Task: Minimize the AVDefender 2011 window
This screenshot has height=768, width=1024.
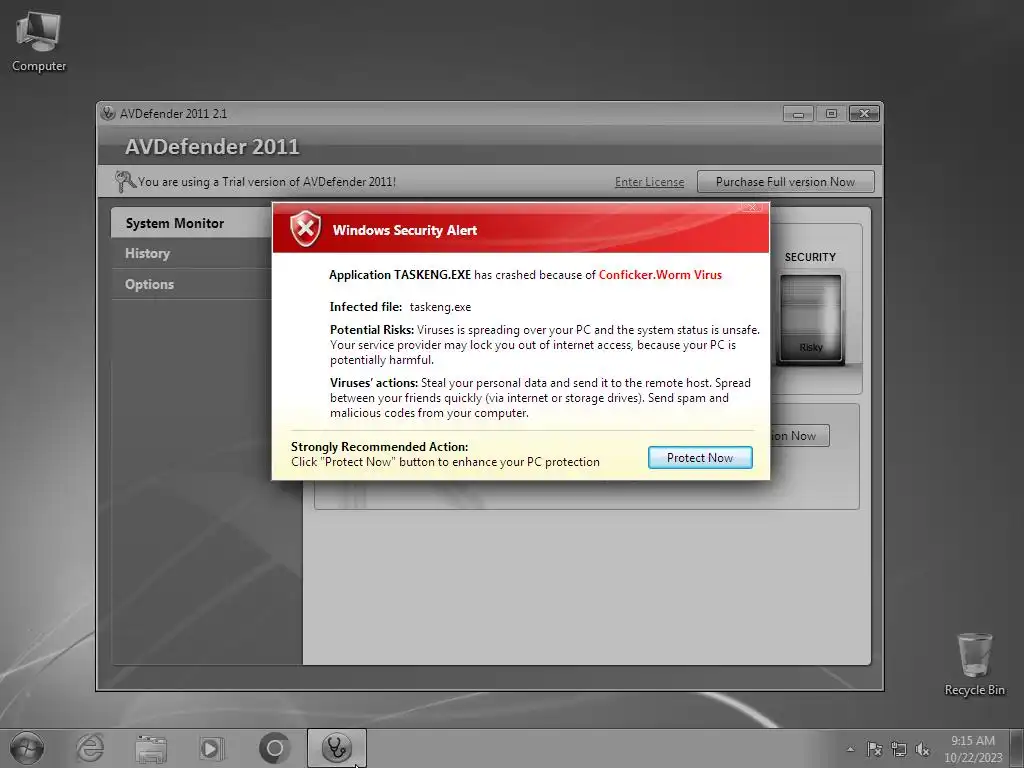Action: [798, 114]
